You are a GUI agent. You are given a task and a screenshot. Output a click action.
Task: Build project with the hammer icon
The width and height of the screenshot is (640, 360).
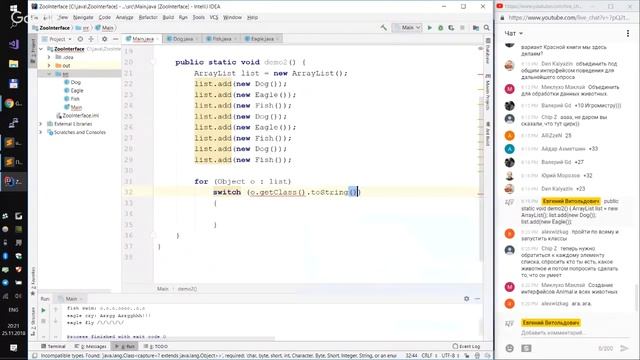[x=384, y=28]
